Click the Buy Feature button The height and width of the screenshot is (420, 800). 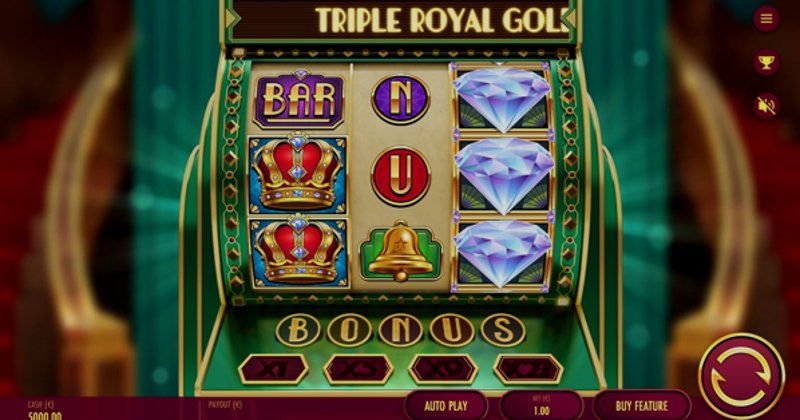click(641, 406)
